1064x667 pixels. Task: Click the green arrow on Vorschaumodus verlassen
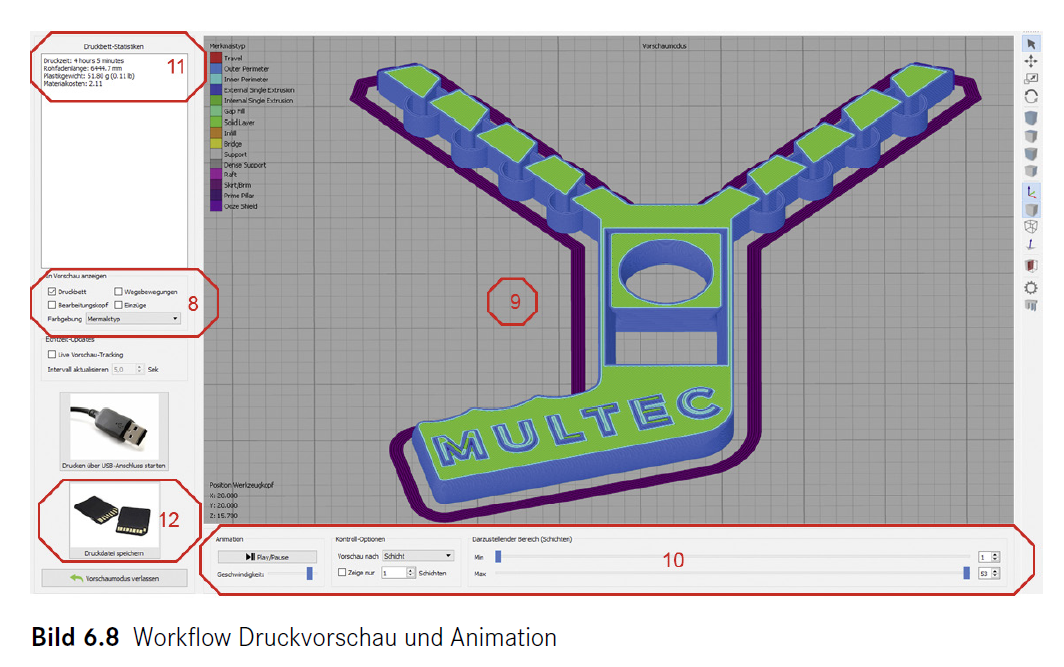pos(76,578)
